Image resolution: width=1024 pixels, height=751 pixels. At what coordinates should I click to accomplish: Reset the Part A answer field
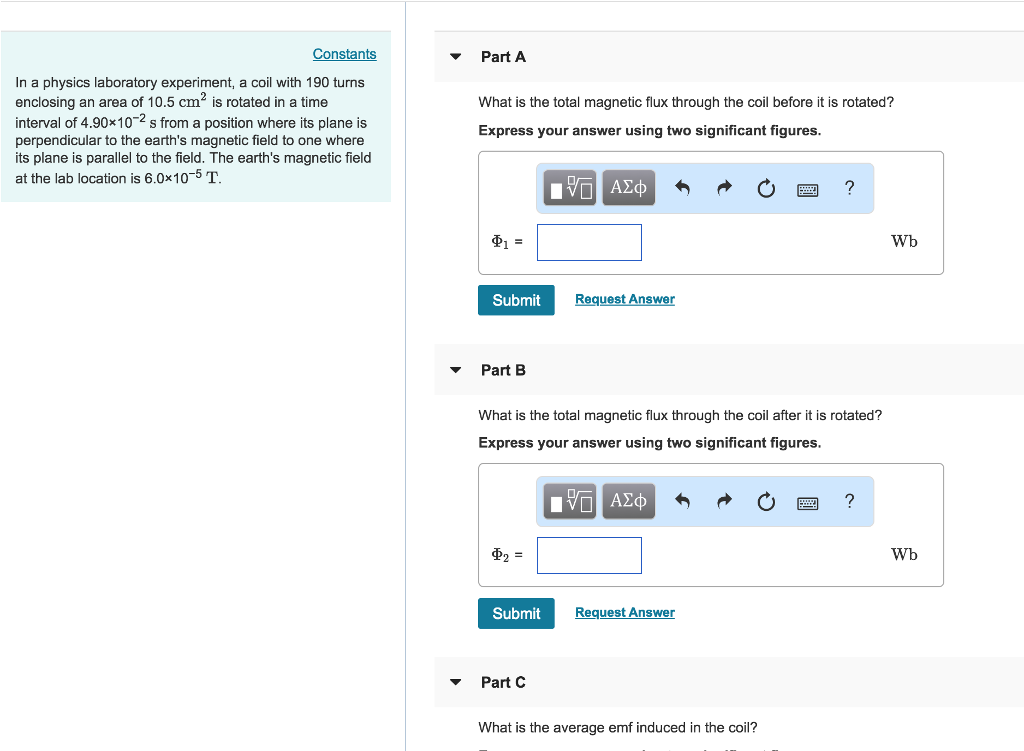766,187
